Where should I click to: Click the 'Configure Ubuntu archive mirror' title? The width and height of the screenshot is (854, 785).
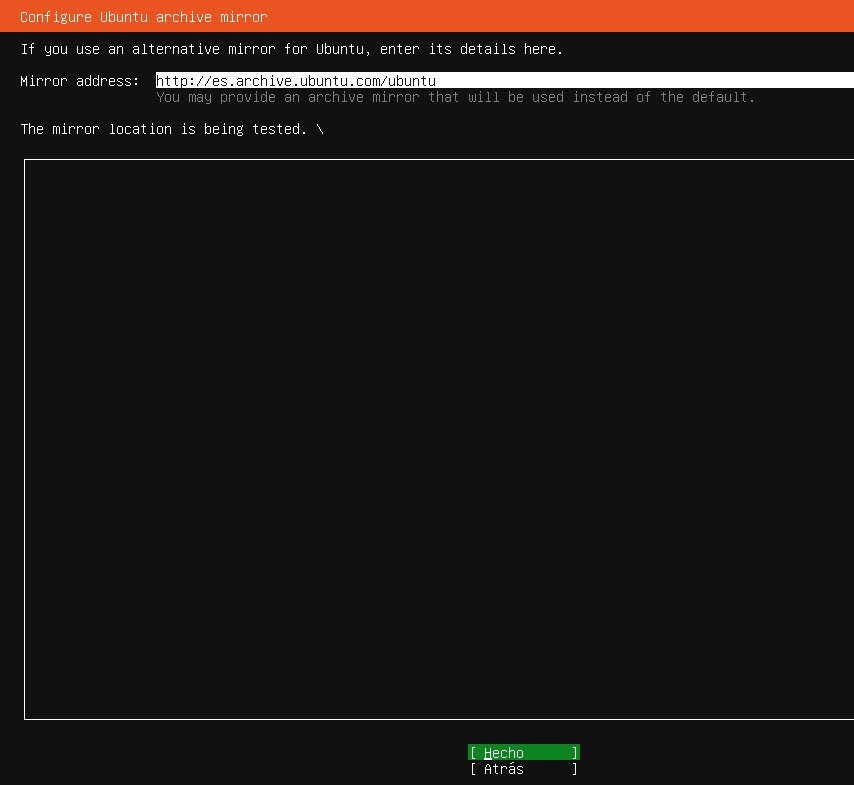click(144, 17)
